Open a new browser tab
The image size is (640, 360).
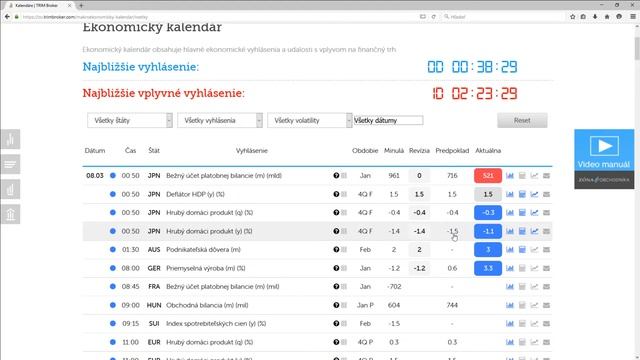pos(81,5)
